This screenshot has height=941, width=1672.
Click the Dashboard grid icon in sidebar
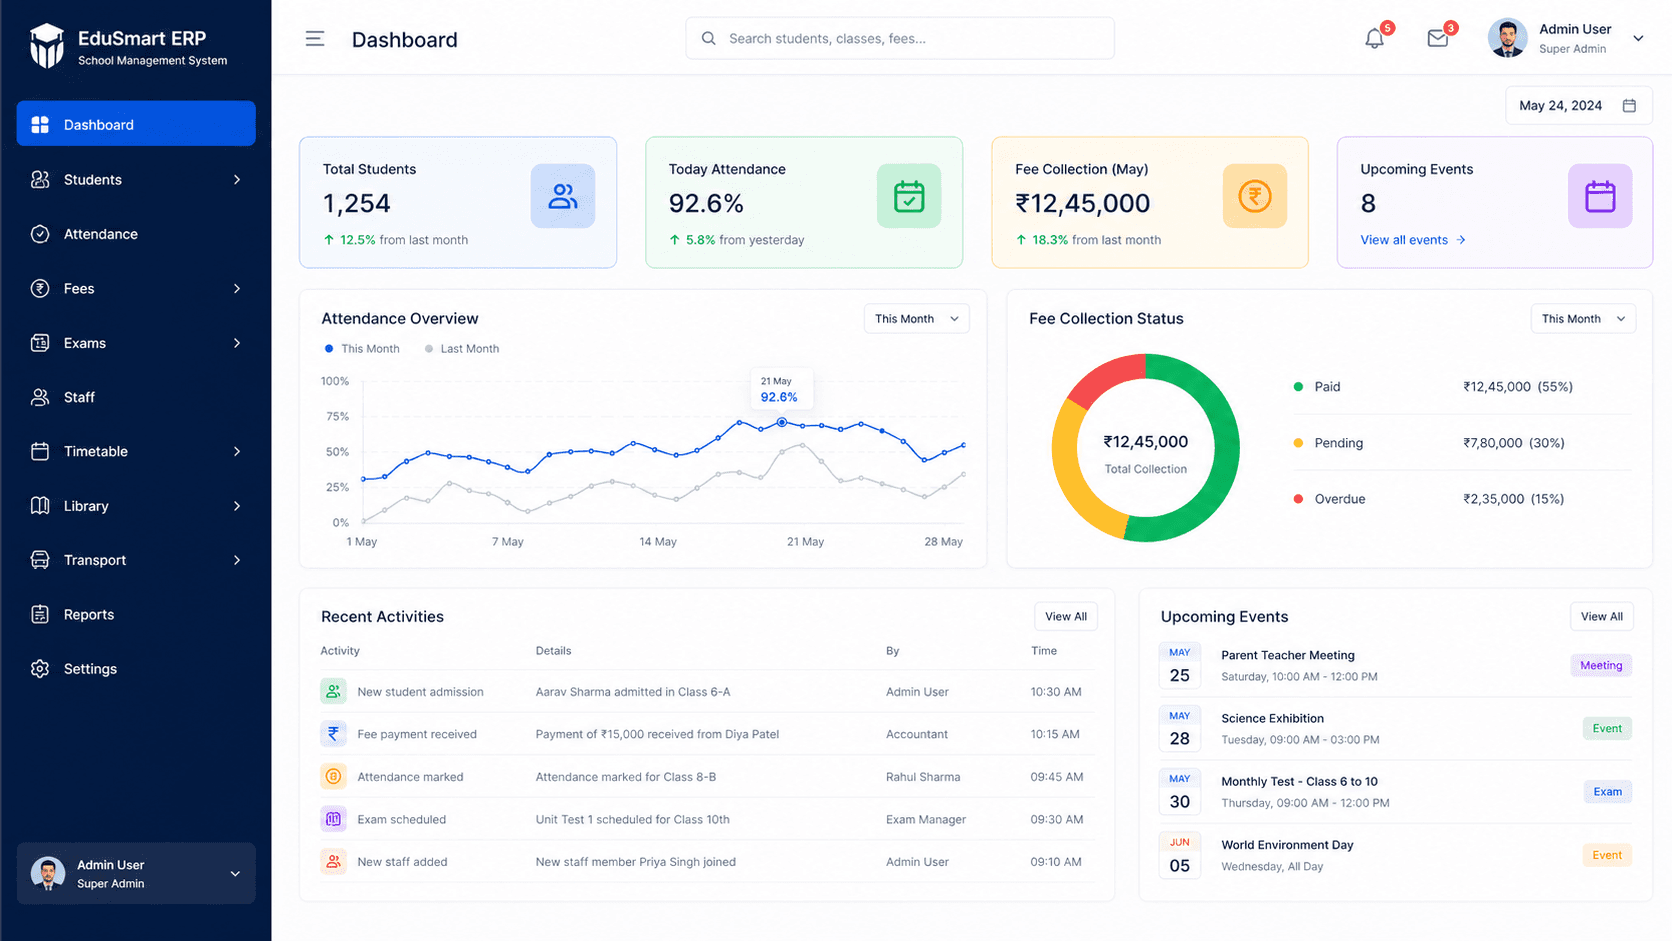tap(40, 125)
